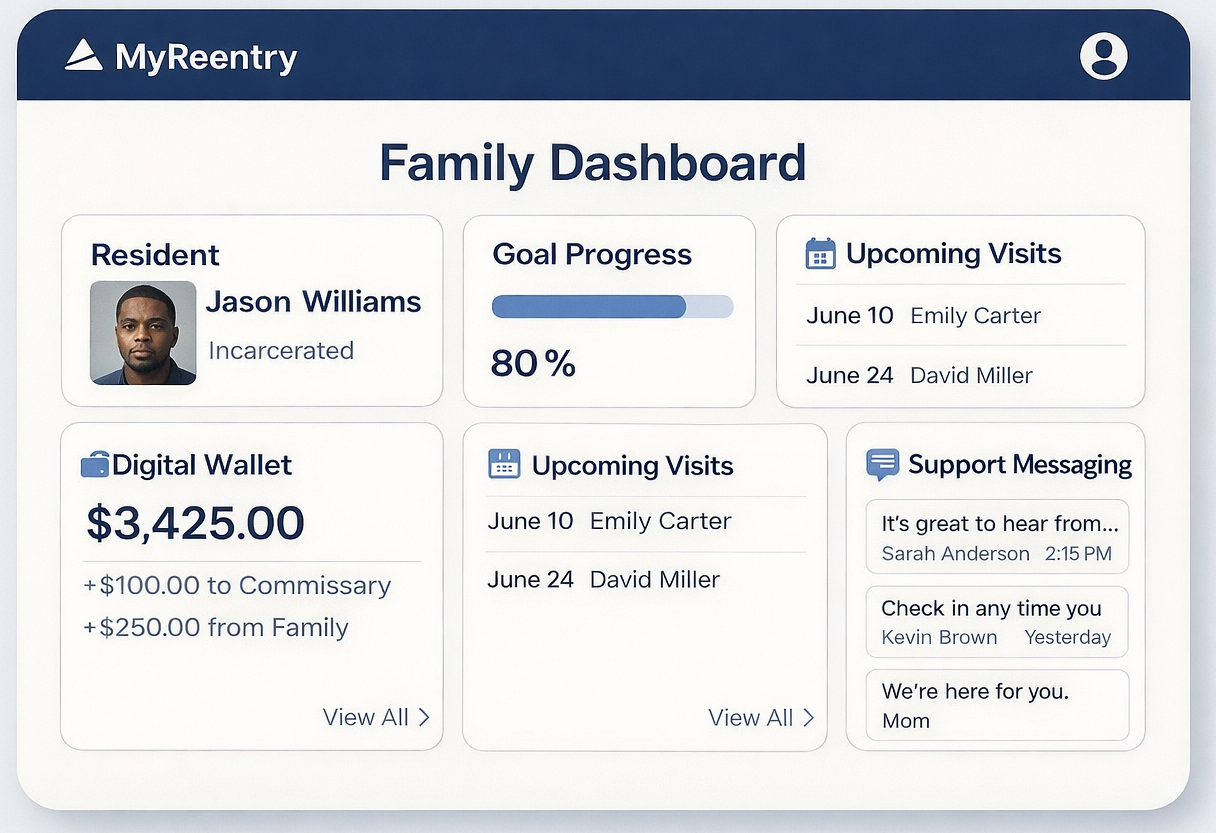Select June 10 Emily Carter visit in top card
This screenshot has height=833, width=1216.
click(924, 316)
